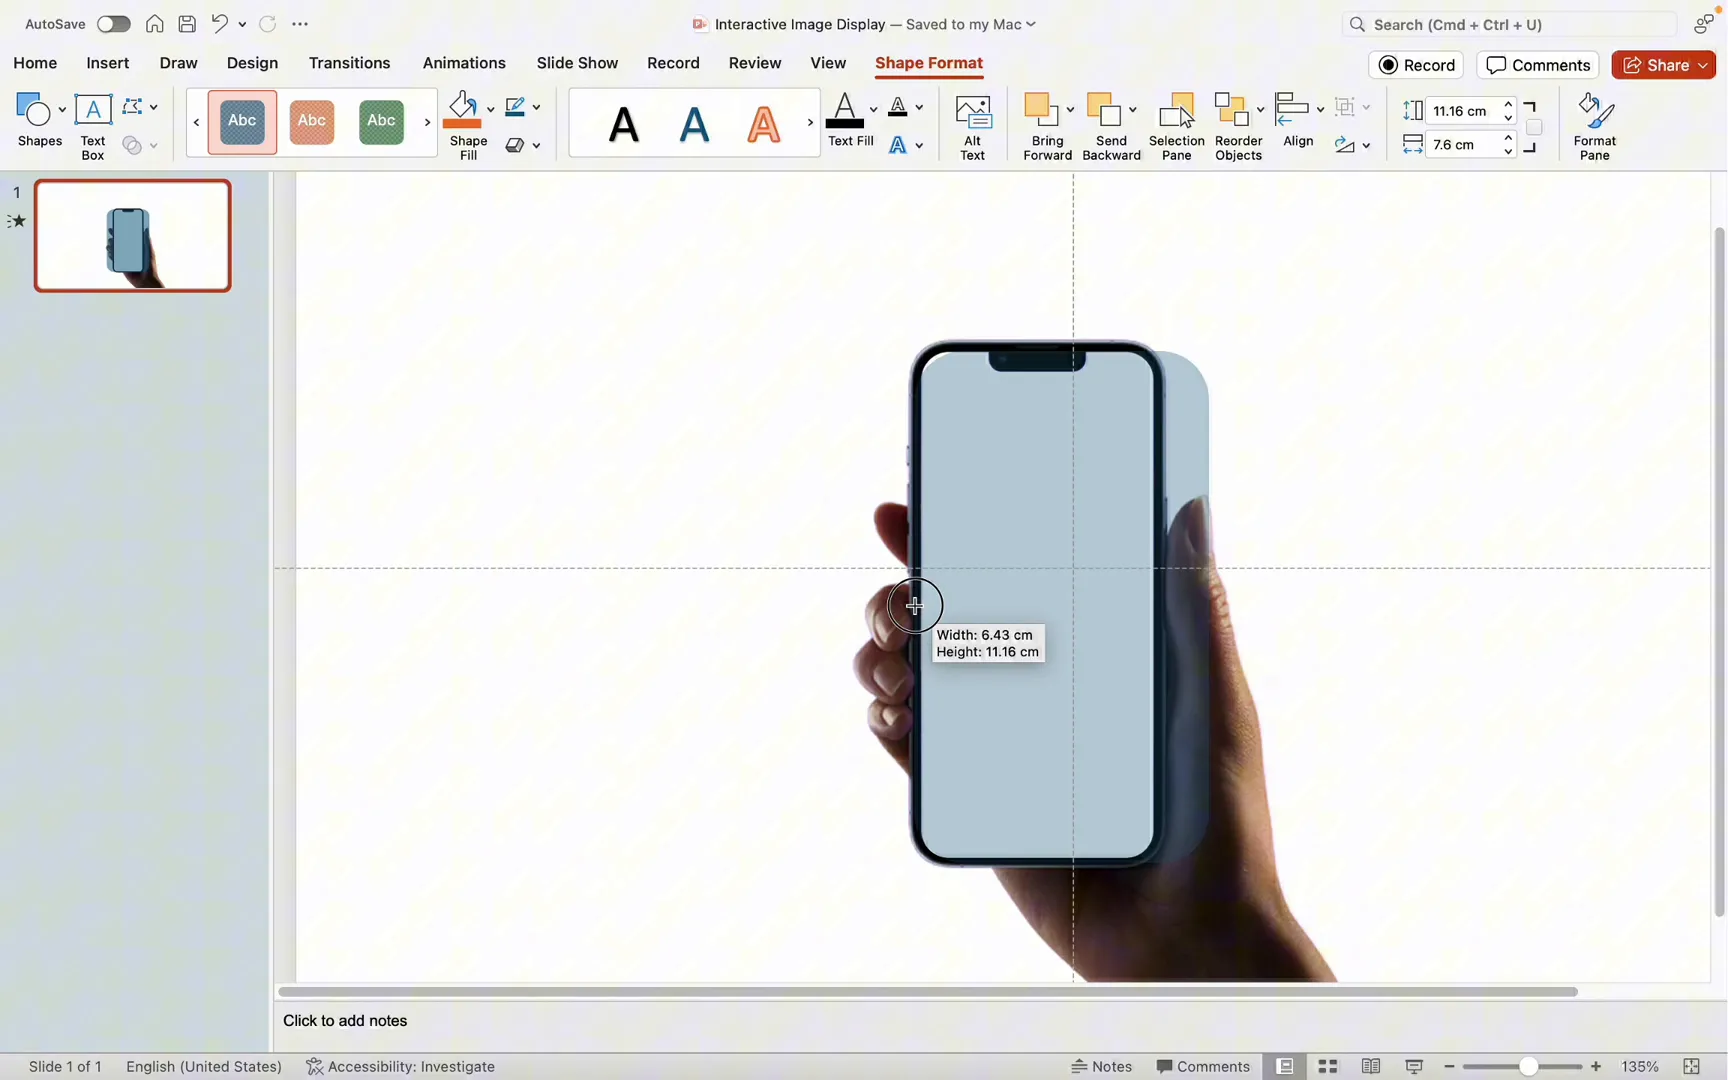
Task: Click the Align objects icon
Action: point(1293,110)
